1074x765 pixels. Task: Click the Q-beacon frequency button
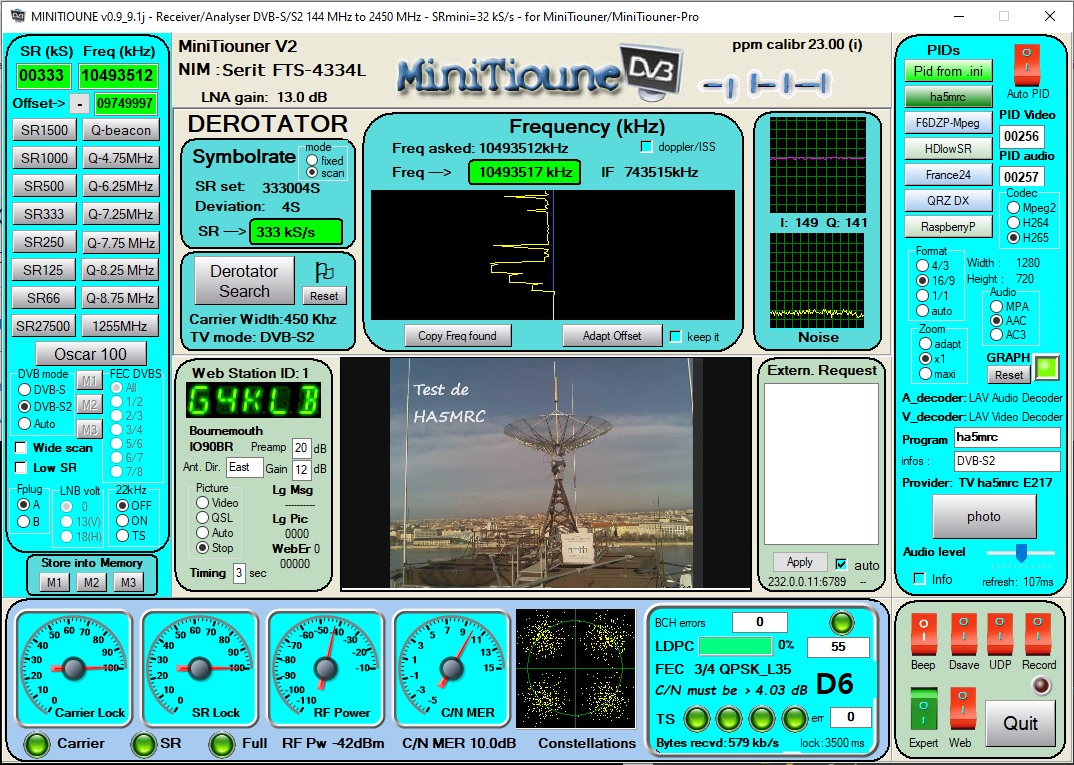click(x=120, y=130)
